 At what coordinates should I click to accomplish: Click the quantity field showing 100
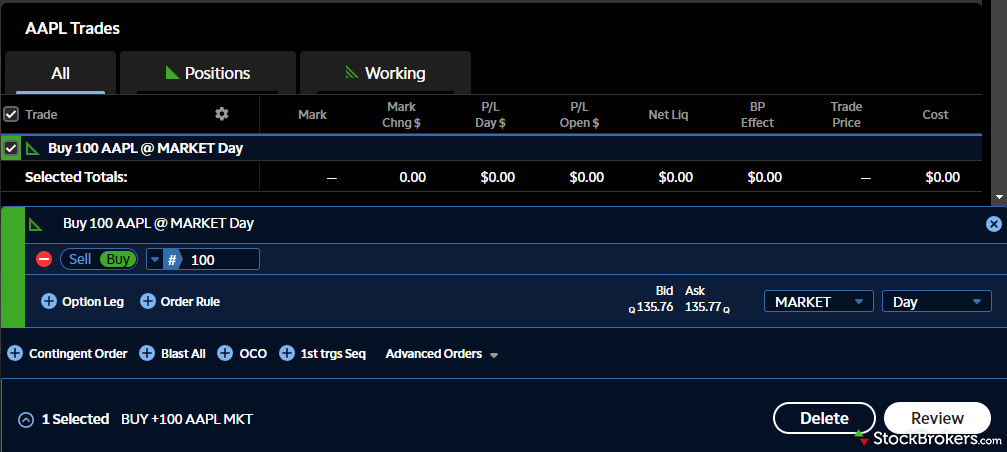[222, 259]
